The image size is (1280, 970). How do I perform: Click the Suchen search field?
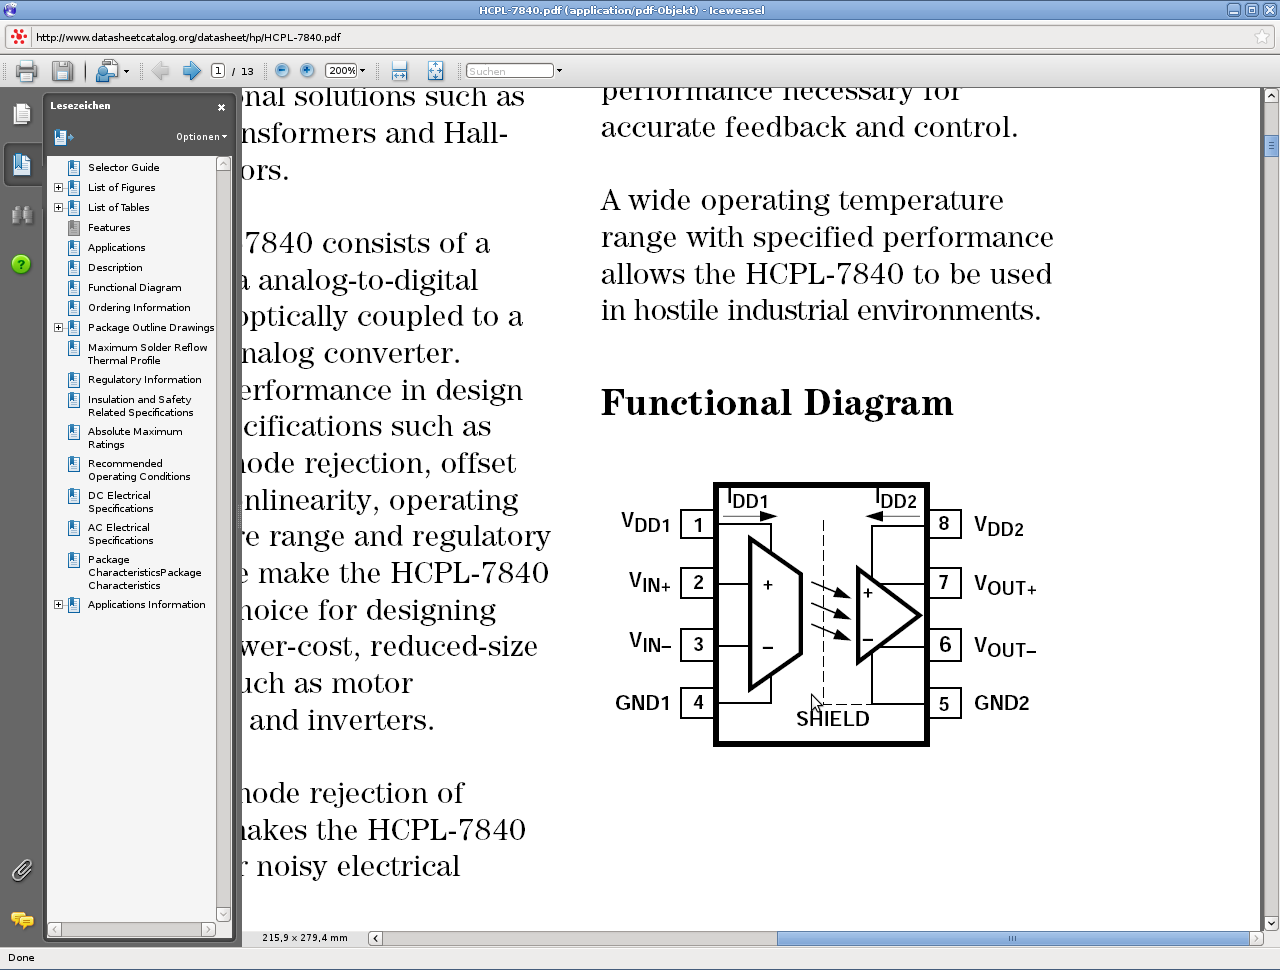[x=510, y=71]
